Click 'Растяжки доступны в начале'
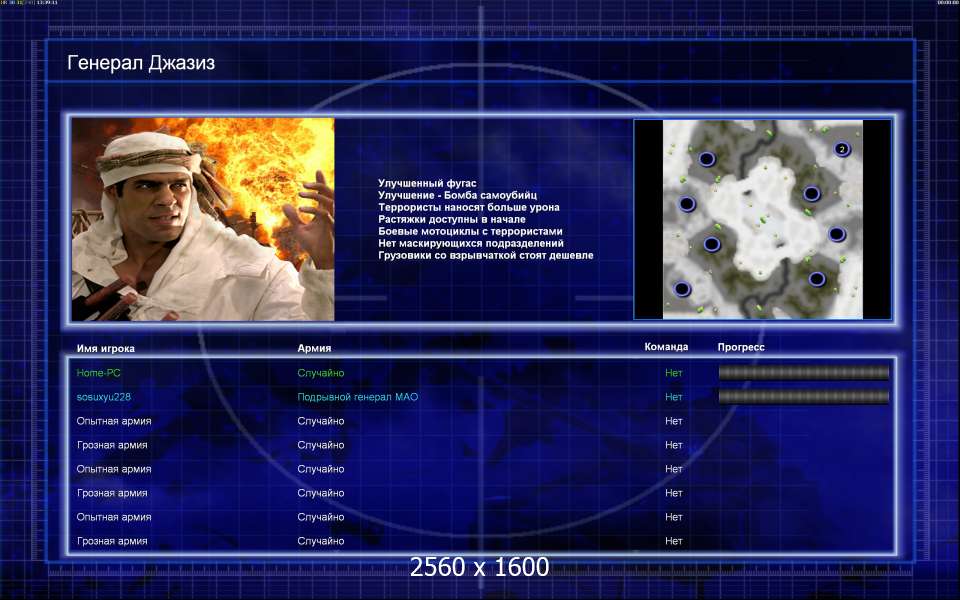 [451, 219]
